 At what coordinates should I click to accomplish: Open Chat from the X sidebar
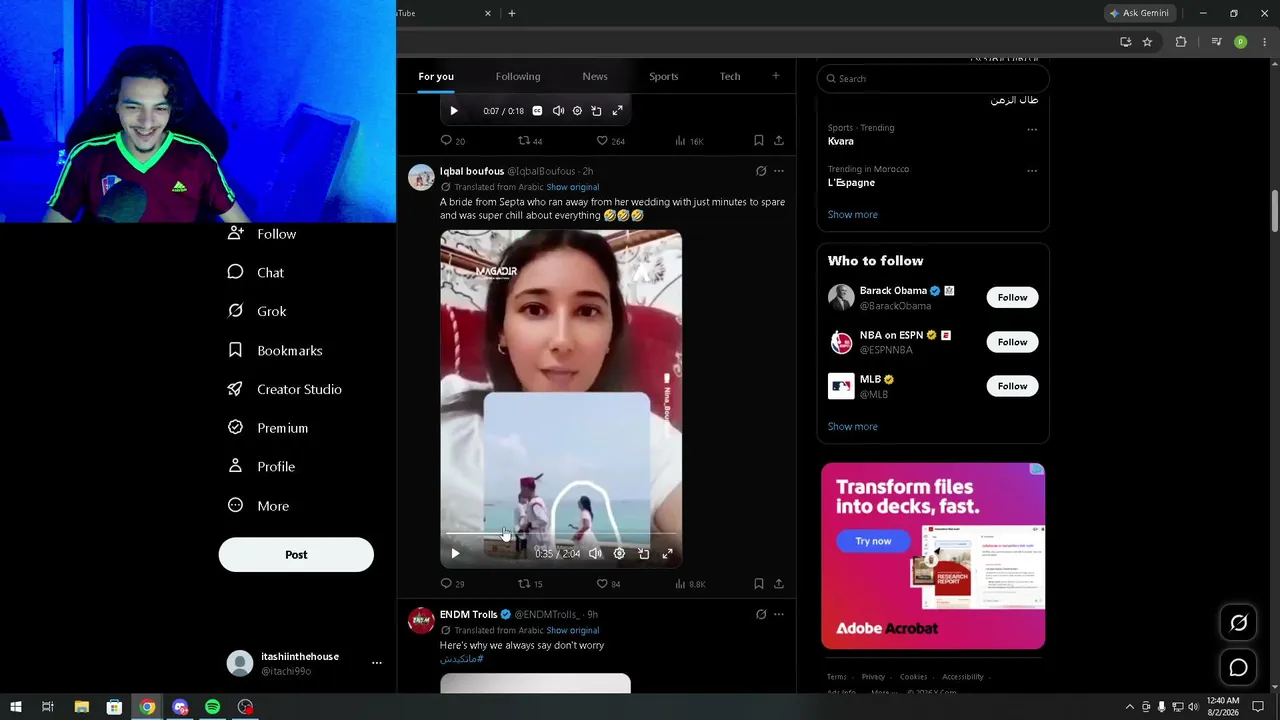coord(256,272)
